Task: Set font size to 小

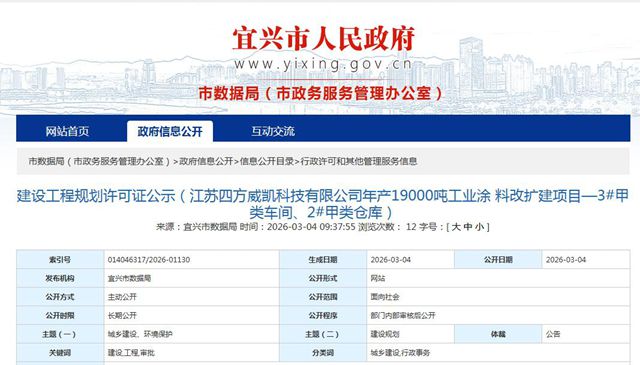Action: [x=480, y=227]
